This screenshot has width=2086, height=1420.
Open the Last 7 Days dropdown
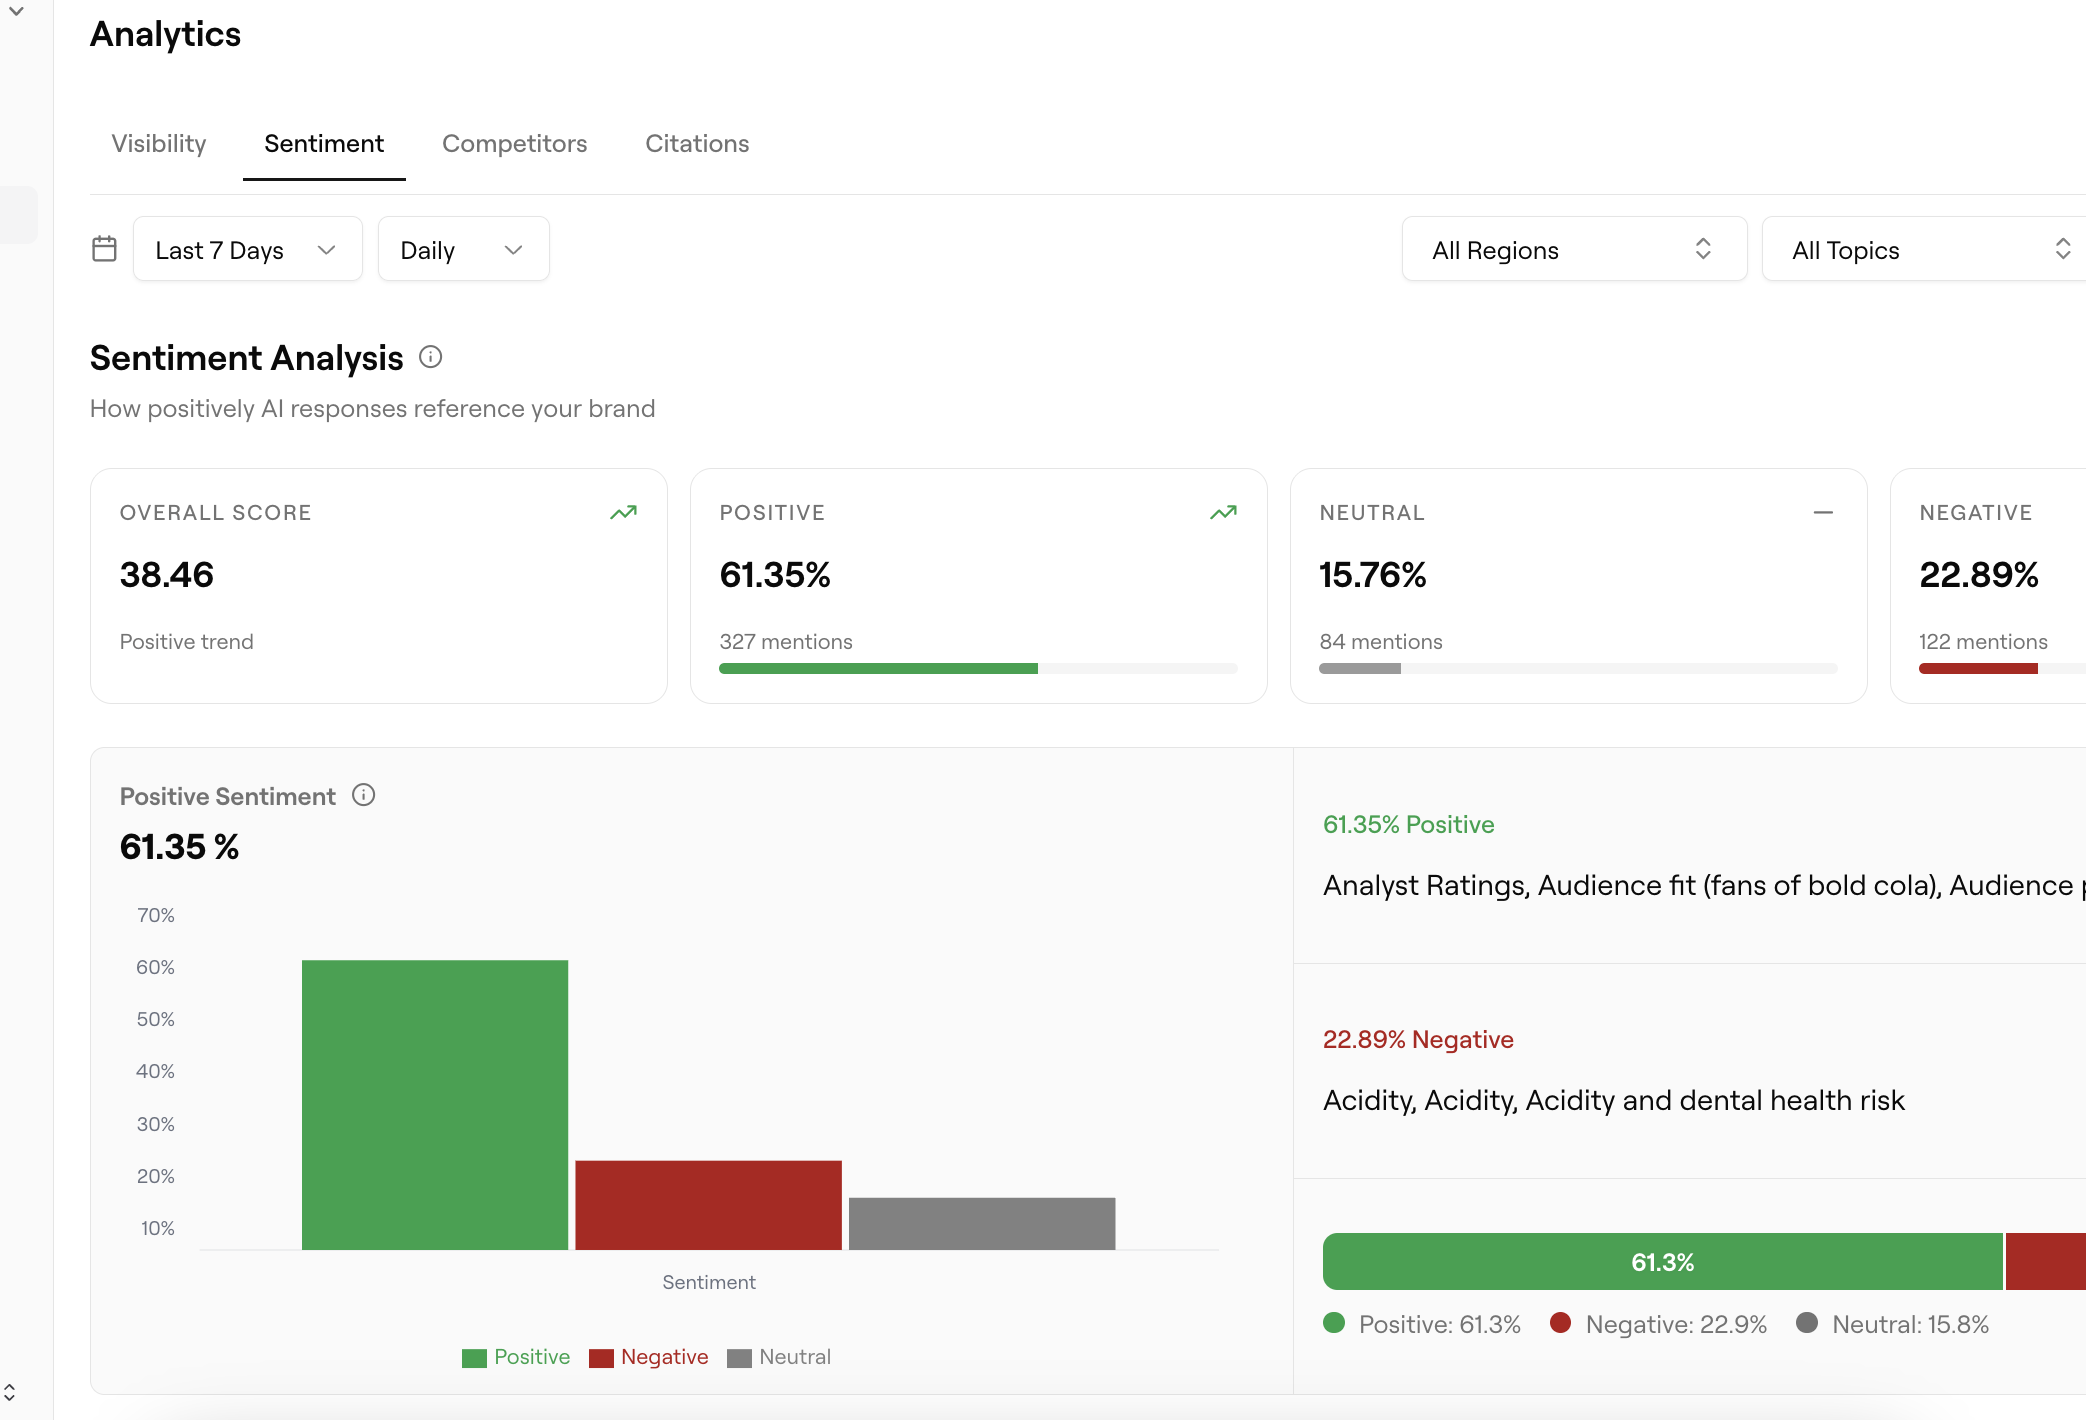click(247, 249)
